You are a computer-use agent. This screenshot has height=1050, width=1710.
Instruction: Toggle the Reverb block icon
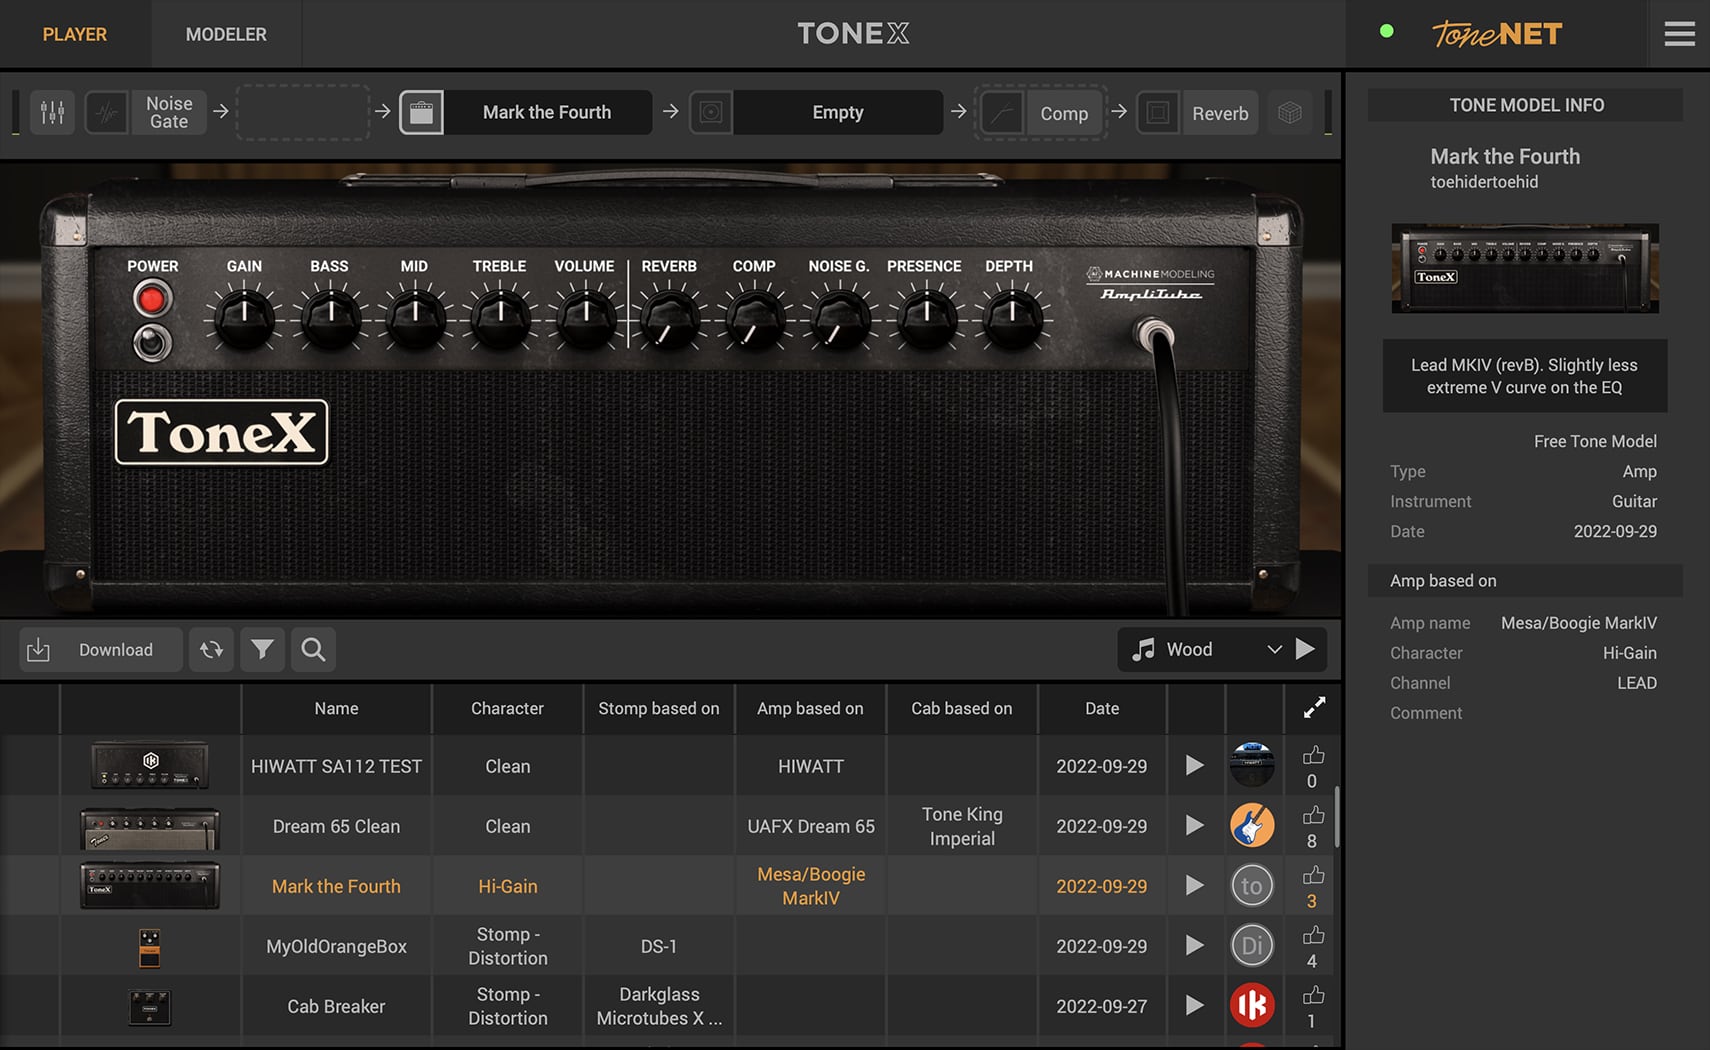[x=1158, y=113]
